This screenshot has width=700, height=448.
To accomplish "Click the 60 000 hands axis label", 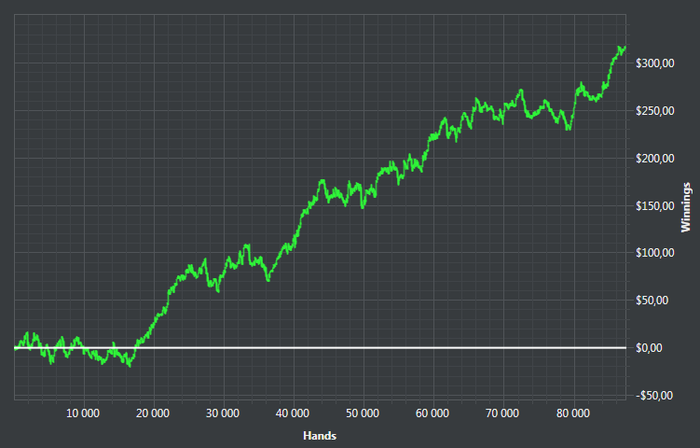I will click(433, 413).
